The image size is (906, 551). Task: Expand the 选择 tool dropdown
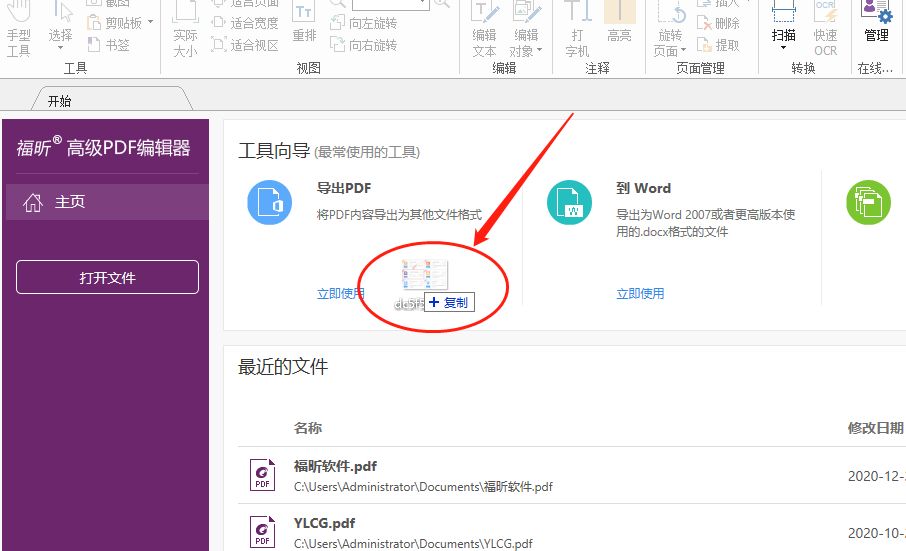coord(61,49)
